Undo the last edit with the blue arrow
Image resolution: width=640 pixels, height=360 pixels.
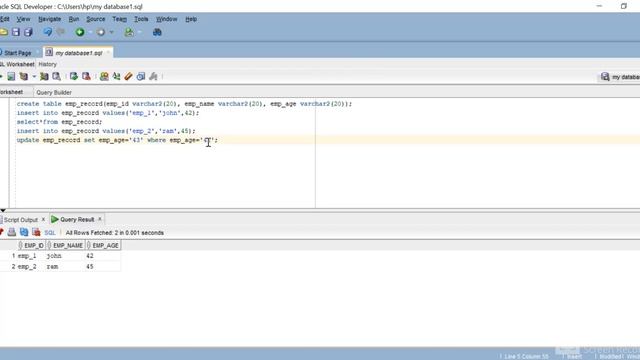tap(48, 32)
